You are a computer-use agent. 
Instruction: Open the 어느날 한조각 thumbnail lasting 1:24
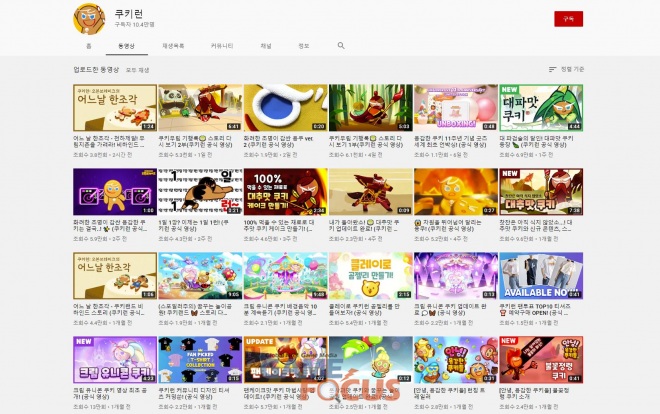(x=115, y=108)
